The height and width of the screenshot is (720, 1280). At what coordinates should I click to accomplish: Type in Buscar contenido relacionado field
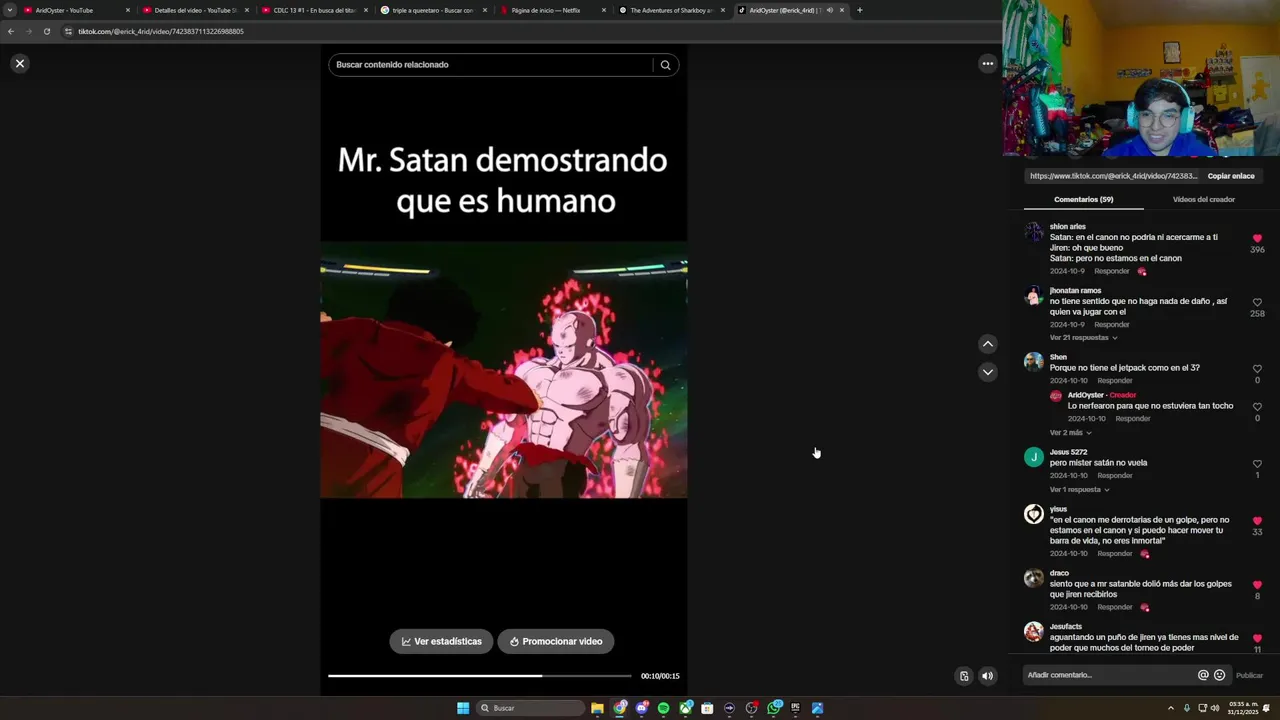[x=490, y=65]
